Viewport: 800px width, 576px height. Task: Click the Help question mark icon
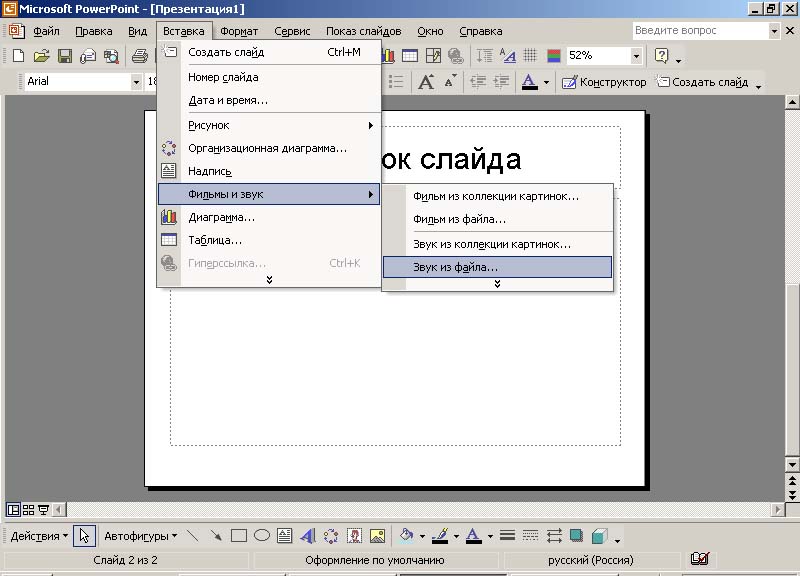661,56
